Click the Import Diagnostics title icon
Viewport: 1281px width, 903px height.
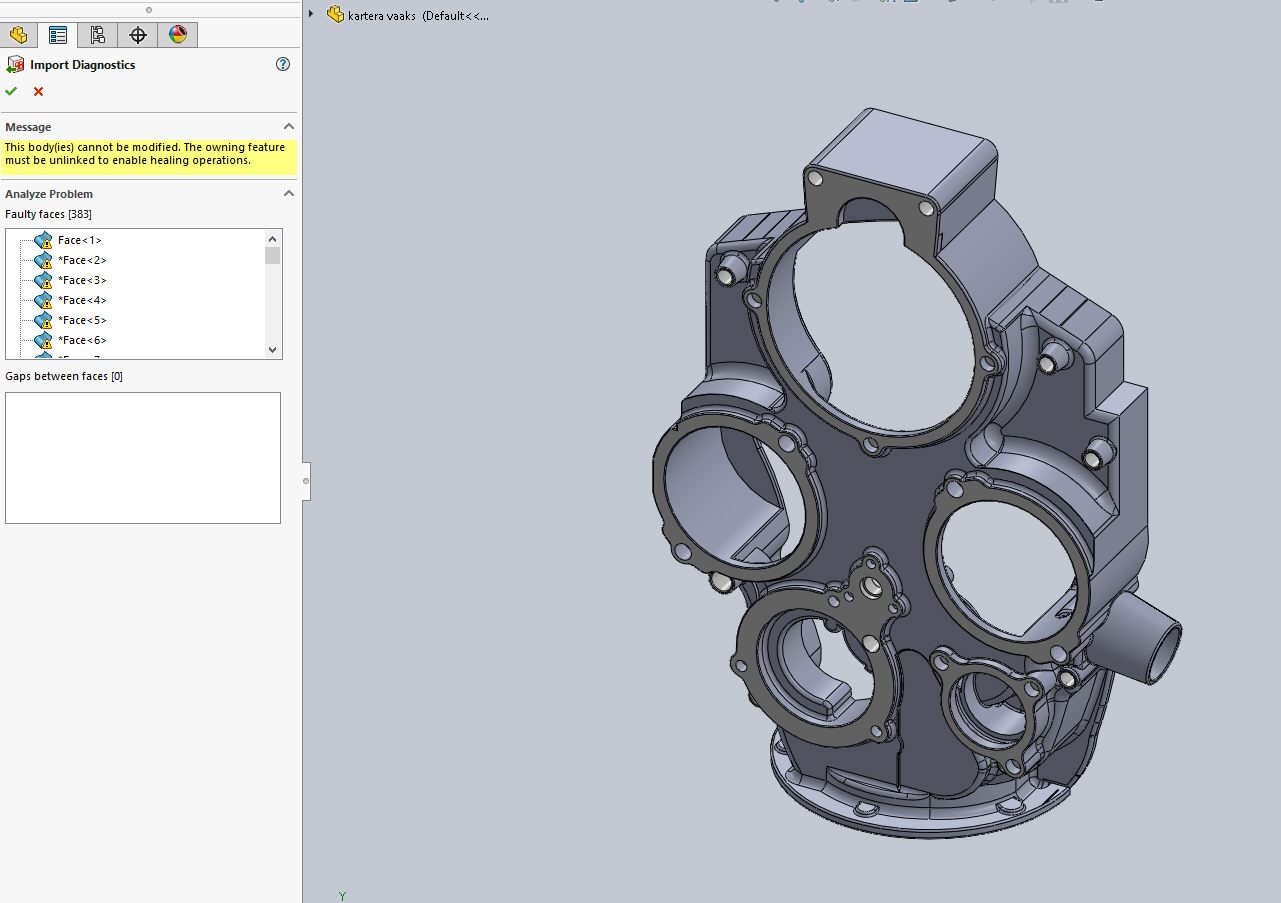pos(15,65)
